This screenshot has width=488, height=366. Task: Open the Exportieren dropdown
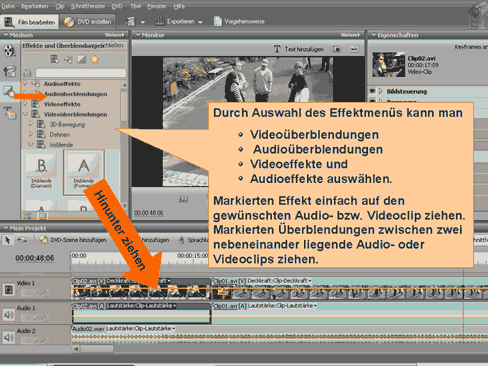coord(179,22)
